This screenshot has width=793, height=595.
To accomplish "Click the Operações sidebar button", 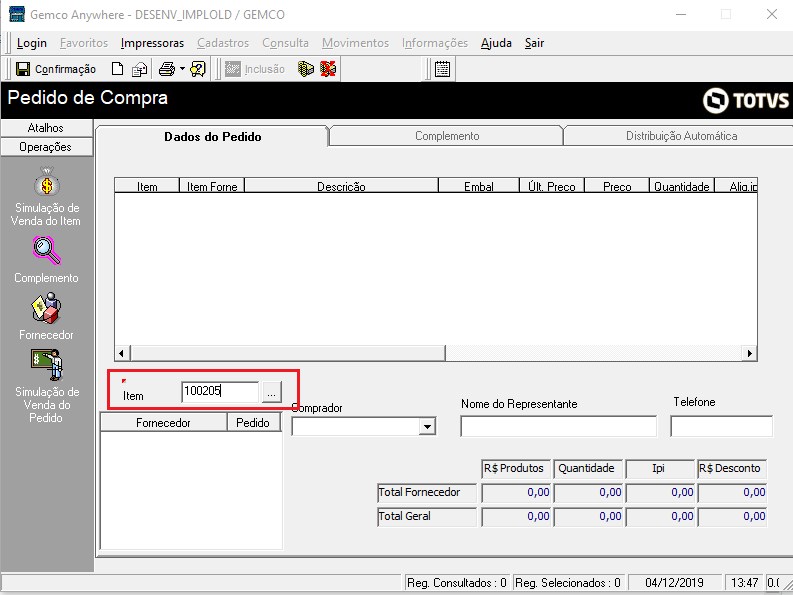I will [46, 147].
